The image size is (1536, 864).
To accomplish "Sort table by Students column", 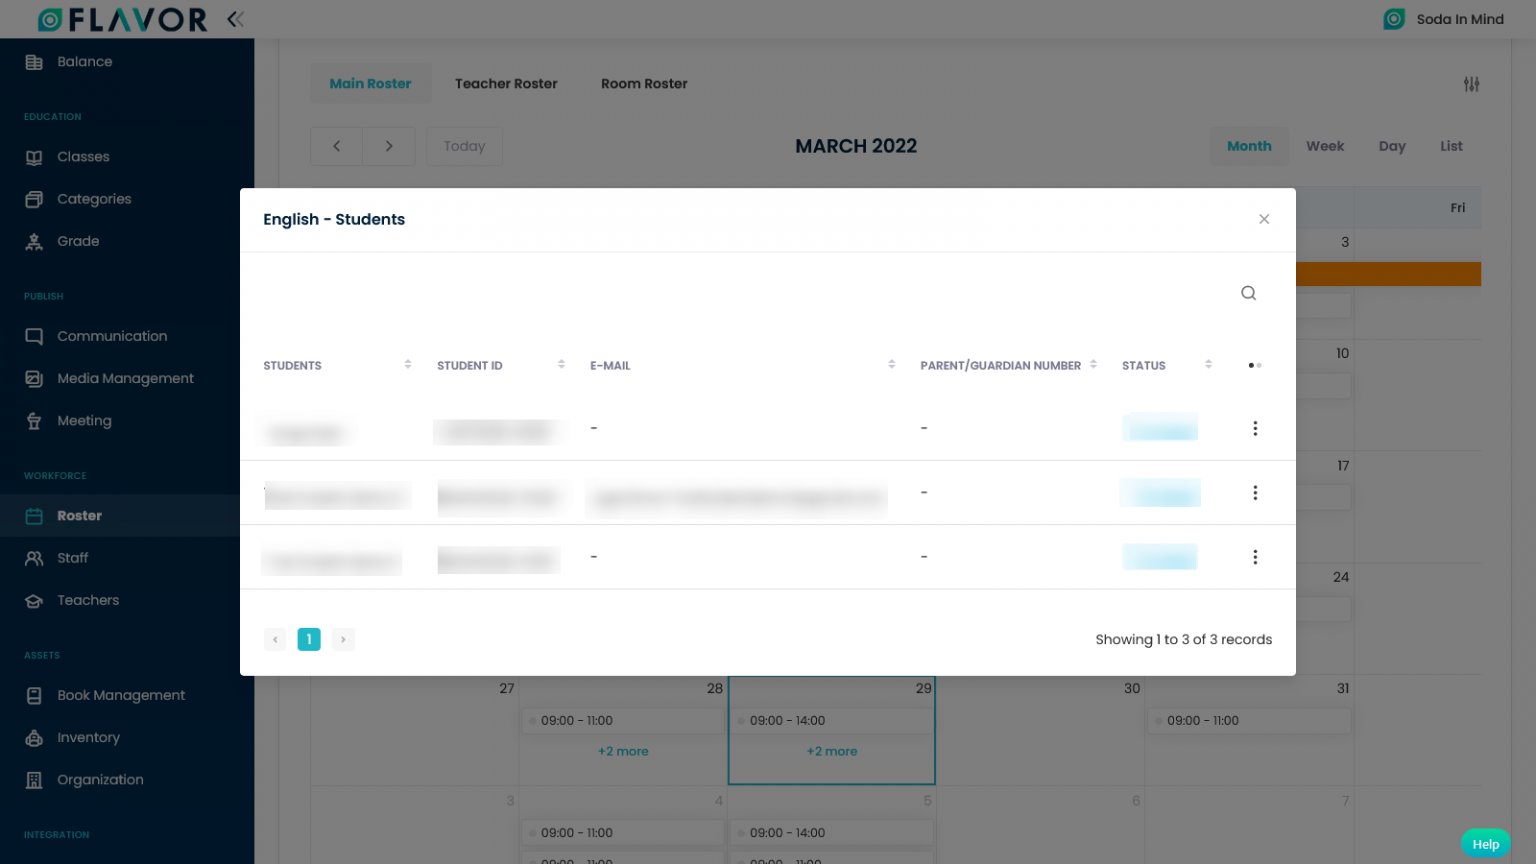I will coord(408,365).
